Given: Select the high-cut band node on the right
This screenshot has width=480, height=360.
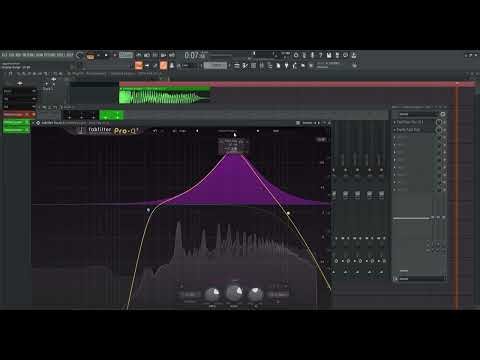Looking at the screenshot, I should tap(288, 213).
